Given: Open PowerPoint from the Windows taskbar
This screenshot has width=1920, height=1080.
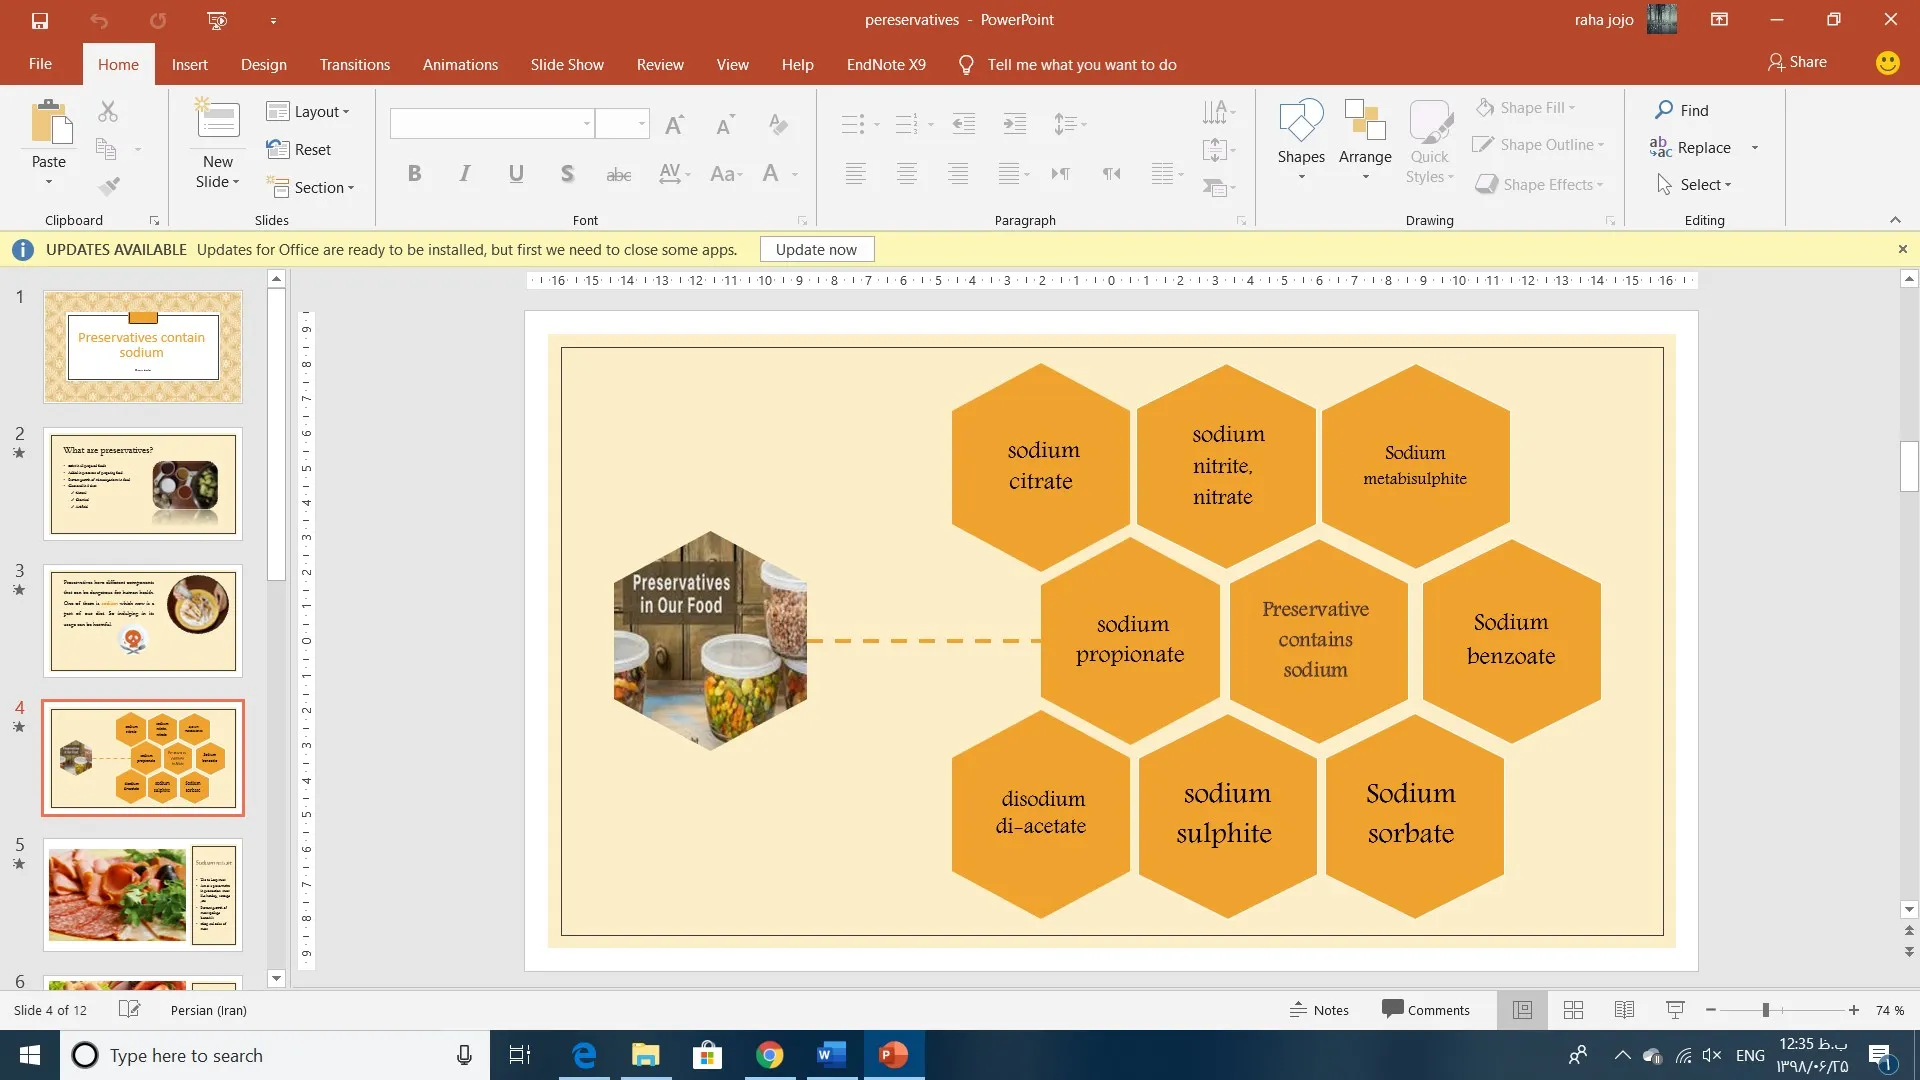Looking at the screenshot, I should tap(893, 1055).
